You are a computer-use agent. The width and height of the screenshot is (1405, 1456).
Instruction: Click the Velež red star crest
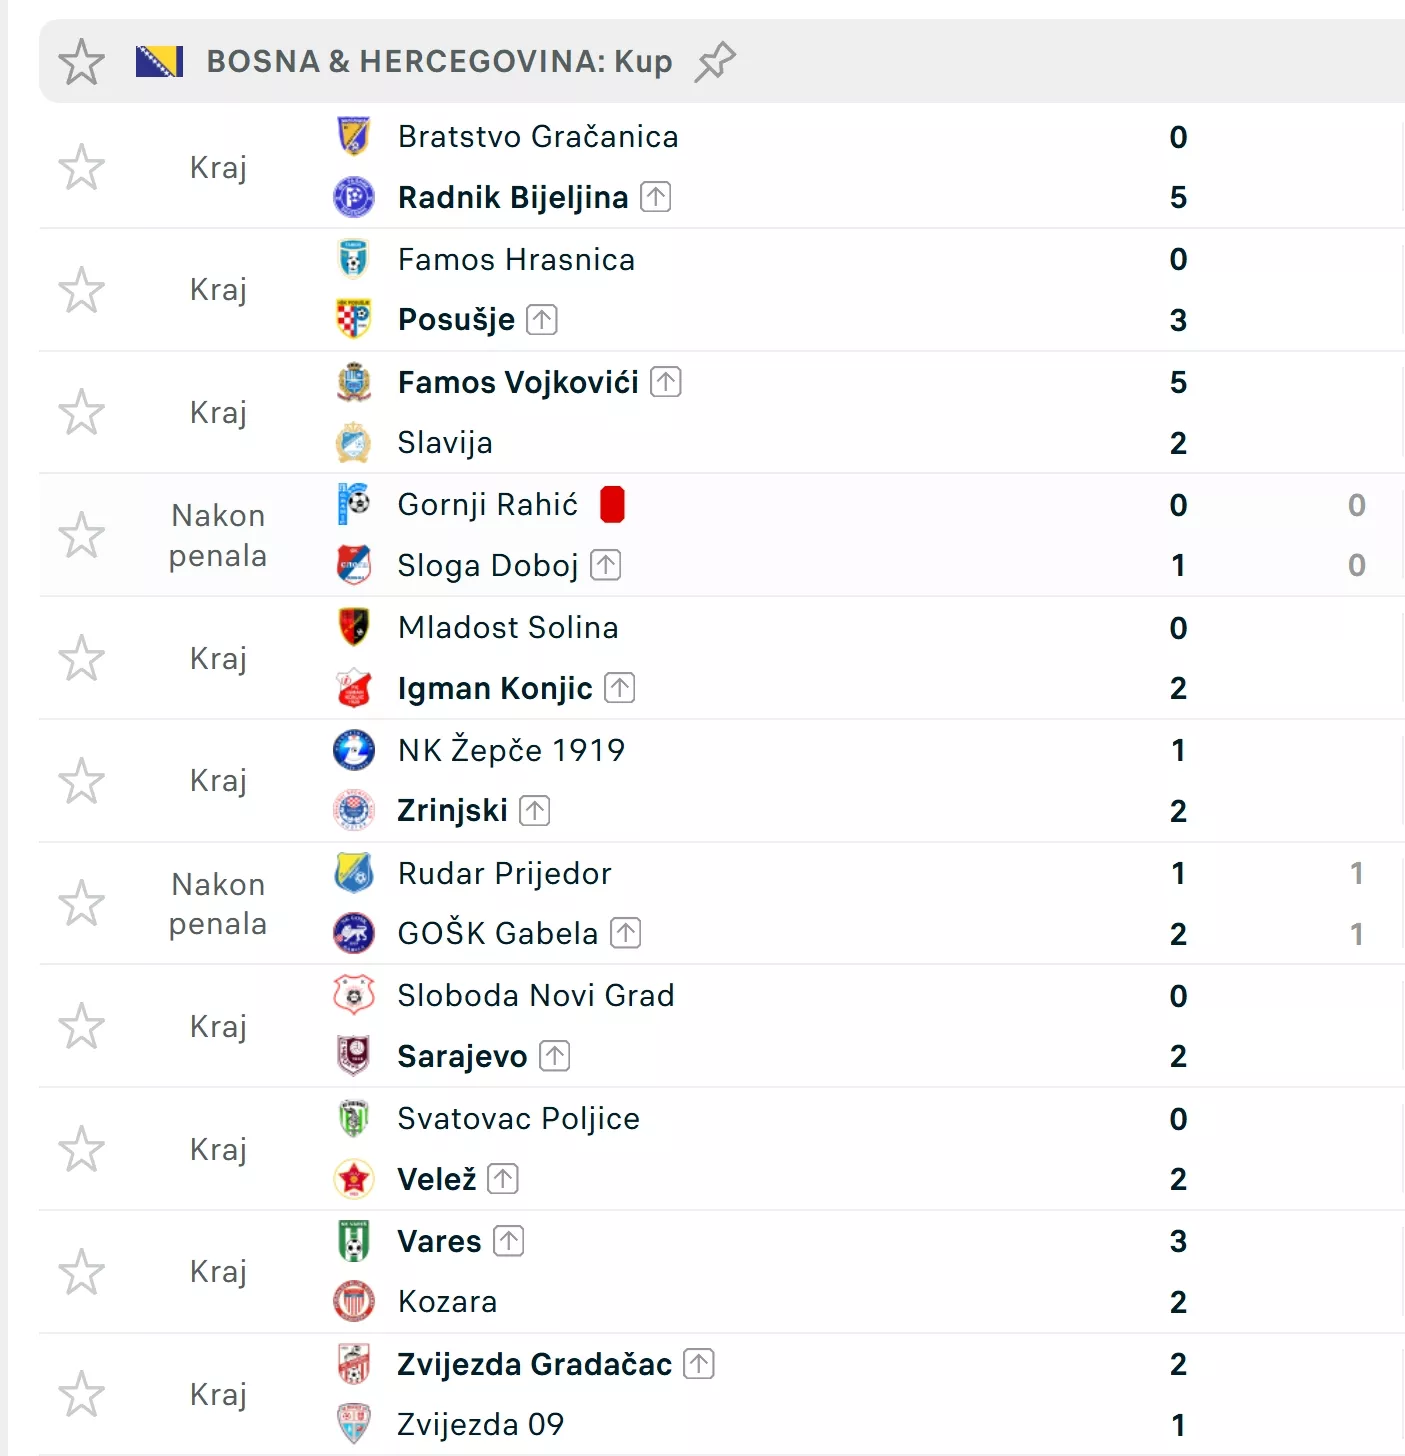click(353, 1179)
